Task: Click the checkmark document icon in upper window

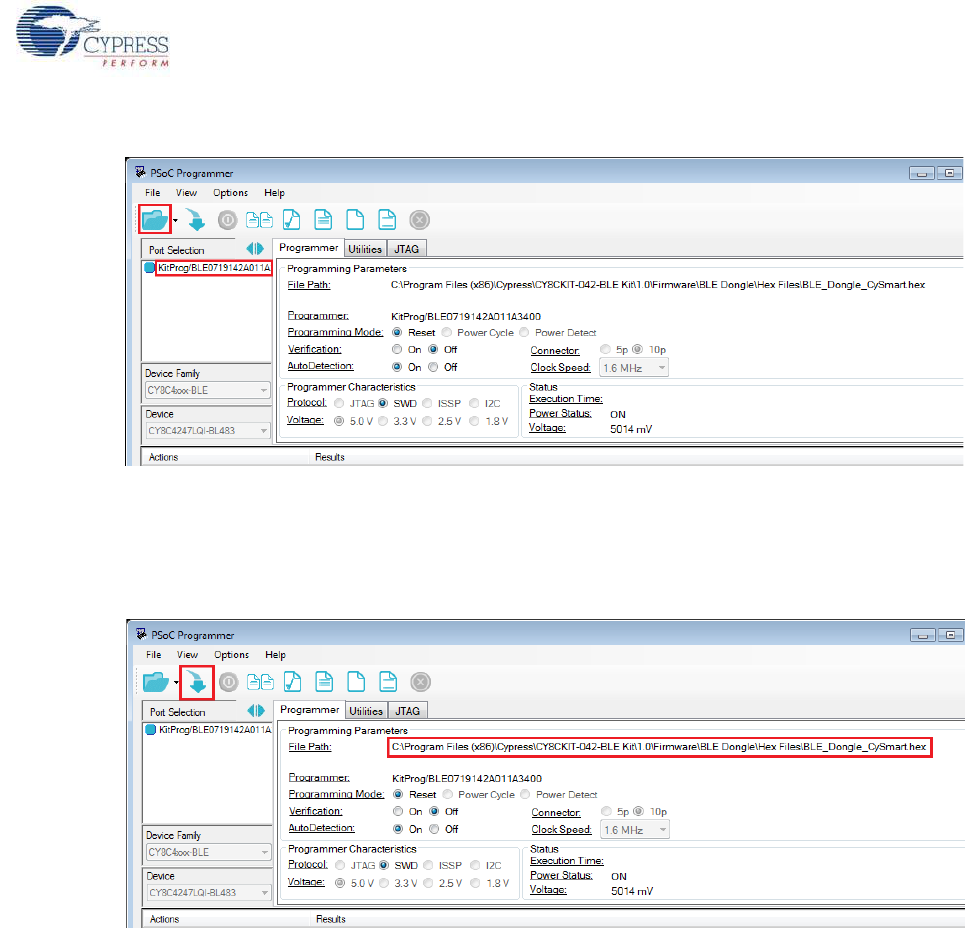Action: pos(292,220)
